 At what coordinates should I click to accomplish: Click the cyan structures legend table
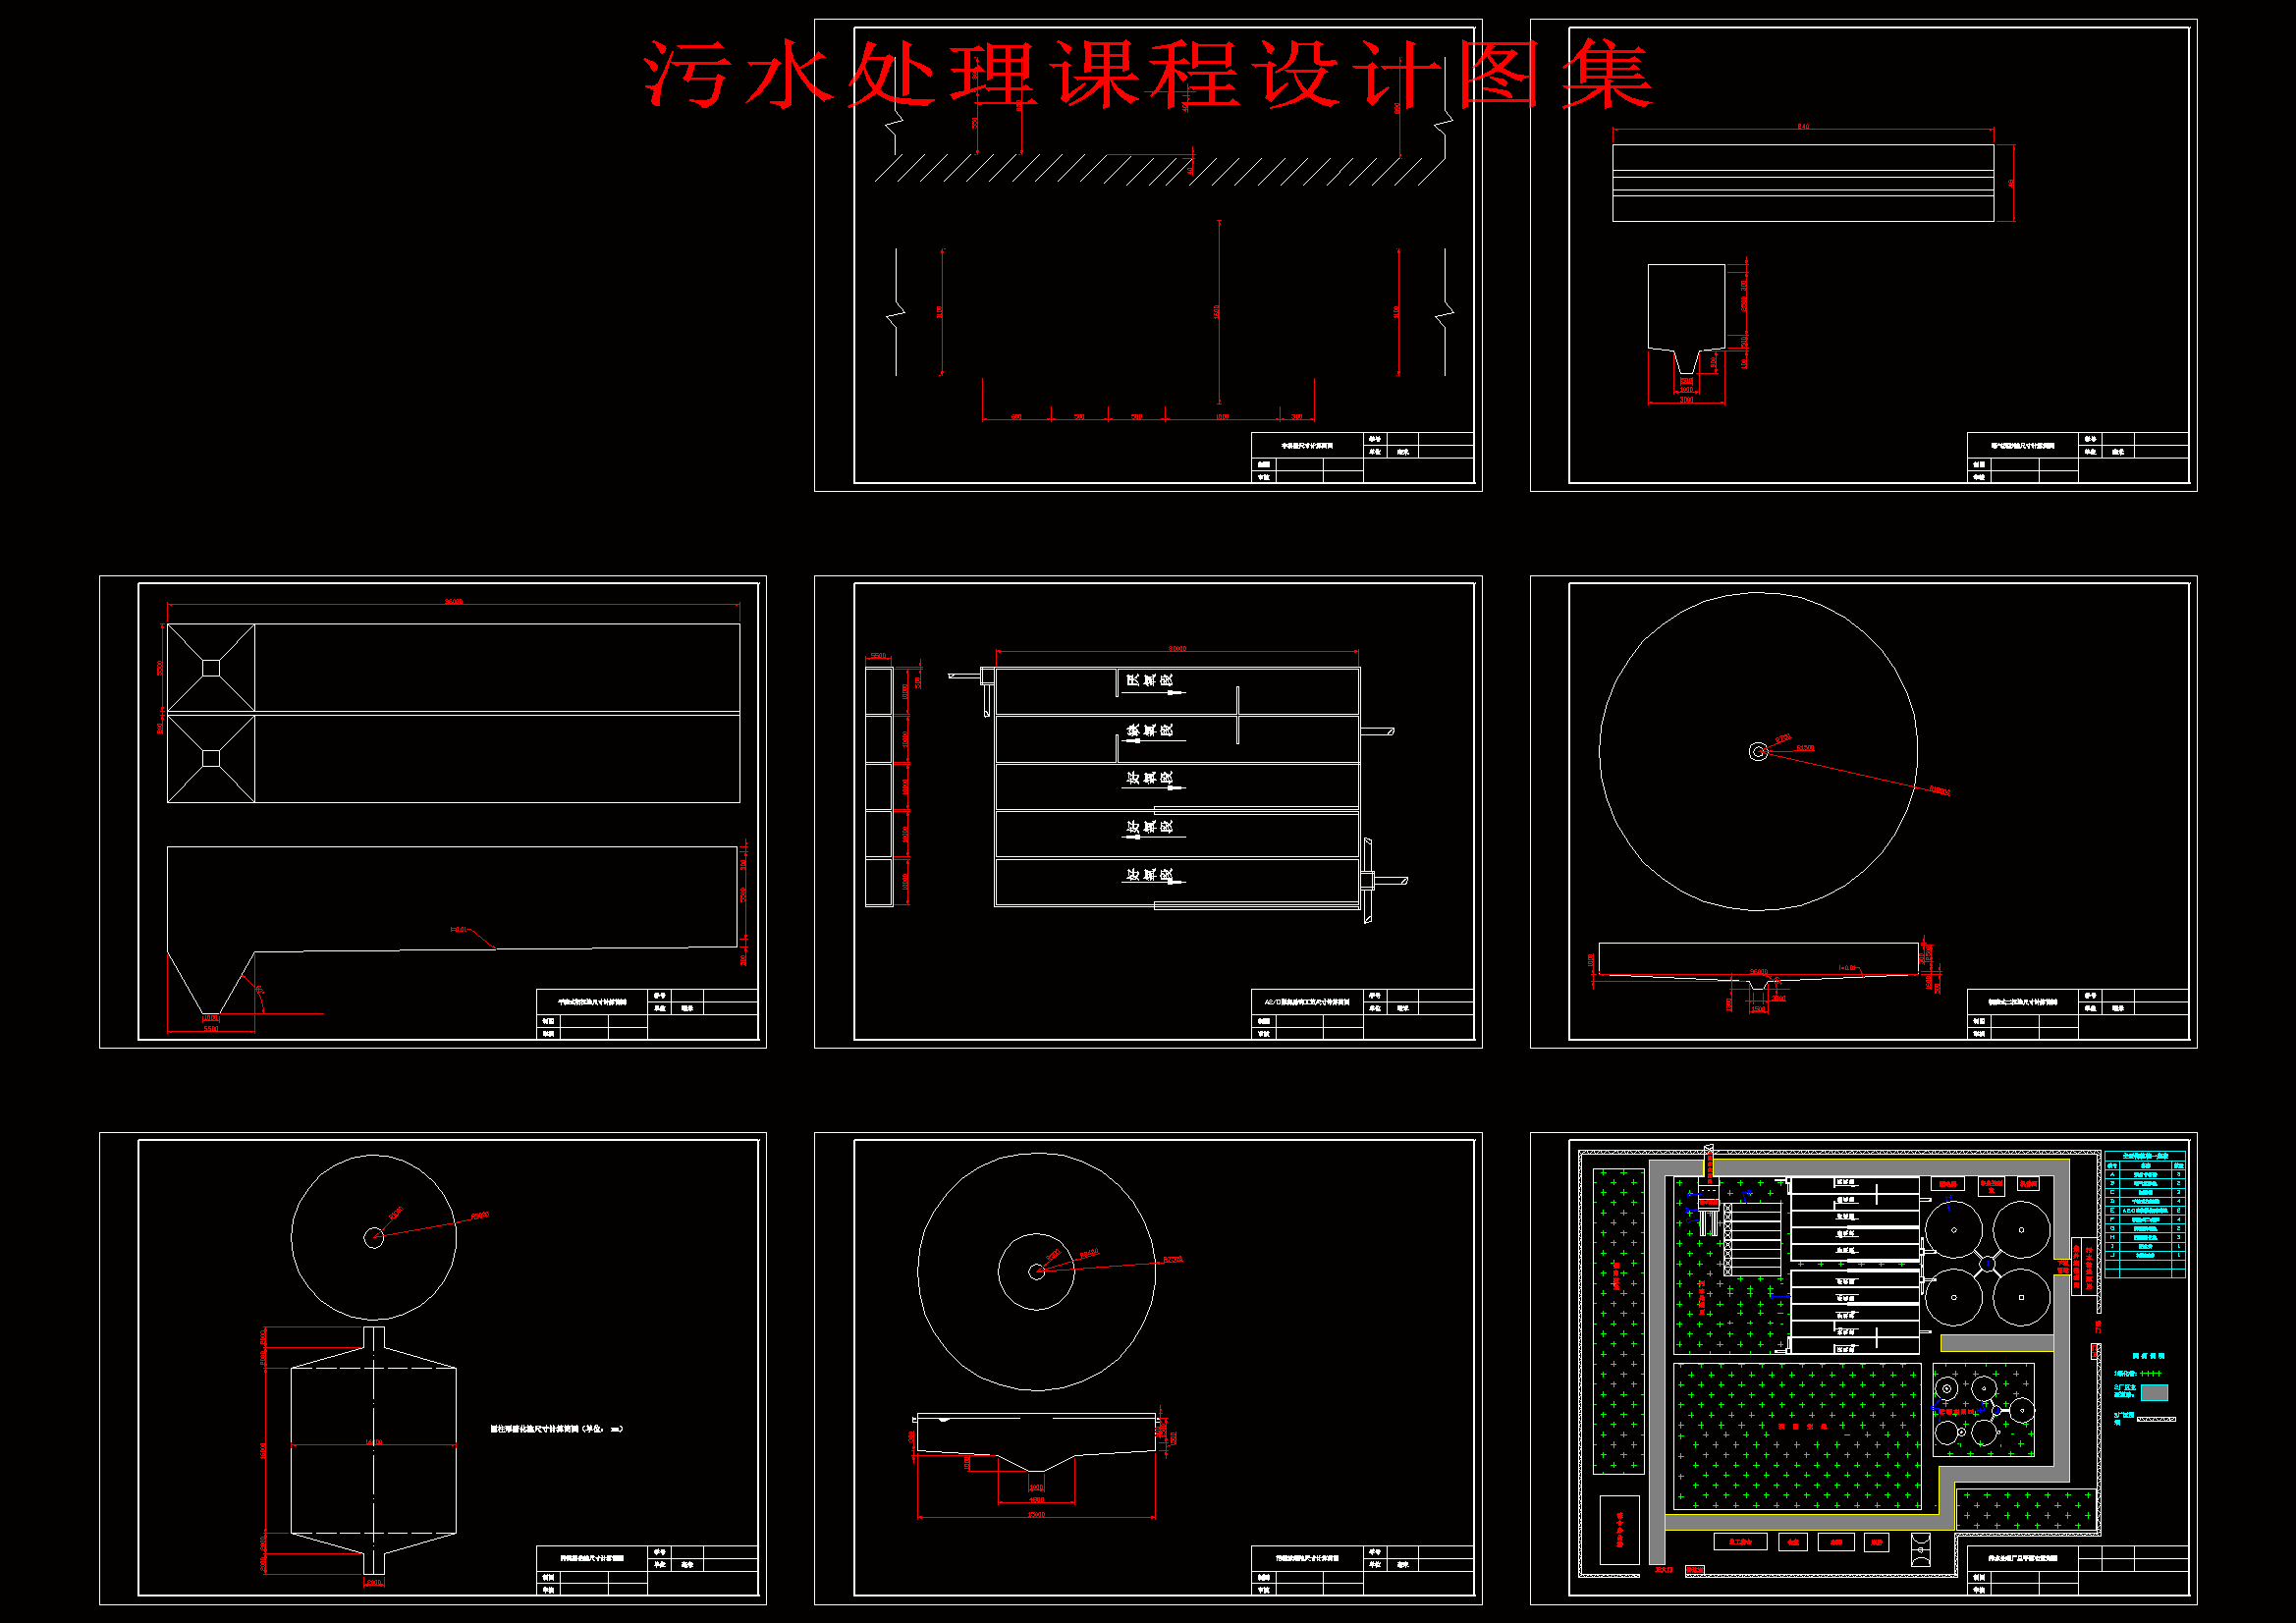click(x=2144, y=1214)
